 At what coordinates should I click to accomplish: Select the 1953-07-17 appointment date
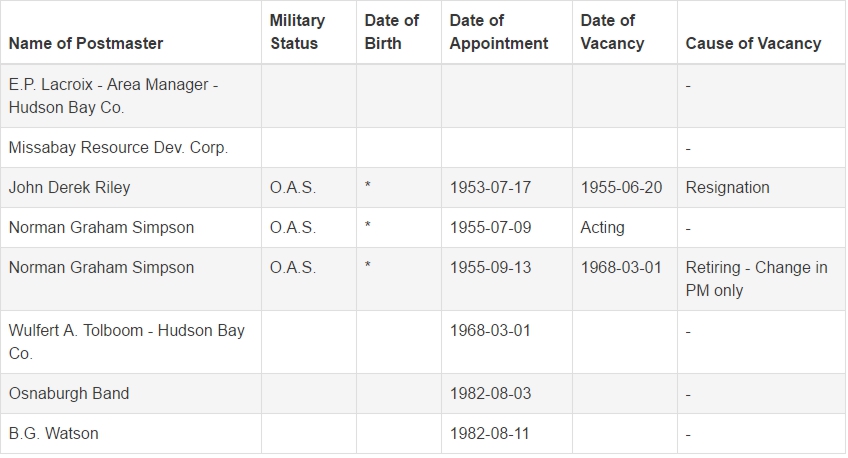tap(490, 188)
